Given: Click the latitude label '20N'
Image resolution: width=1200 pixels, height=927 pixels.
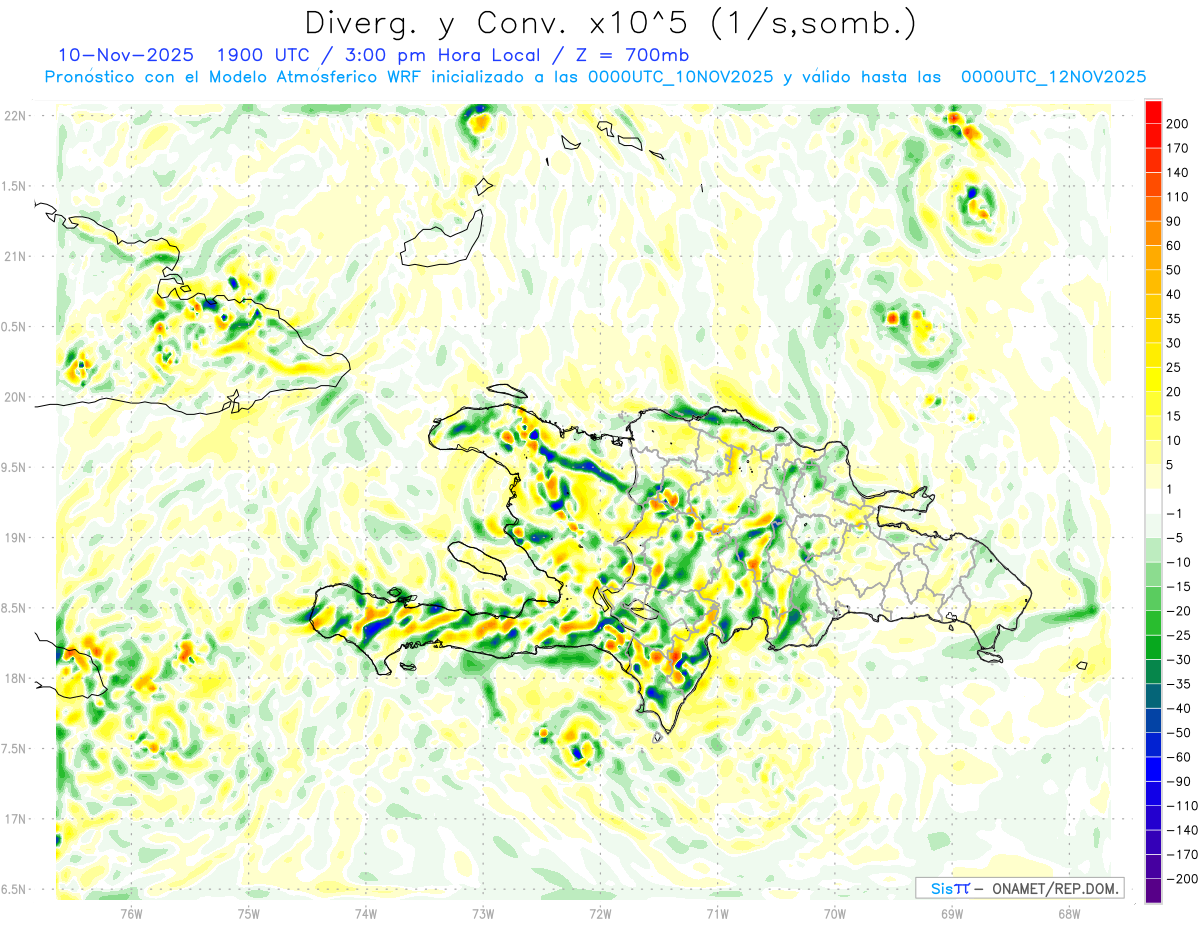Looking at the screenshot, I should (x=15, y=397).
